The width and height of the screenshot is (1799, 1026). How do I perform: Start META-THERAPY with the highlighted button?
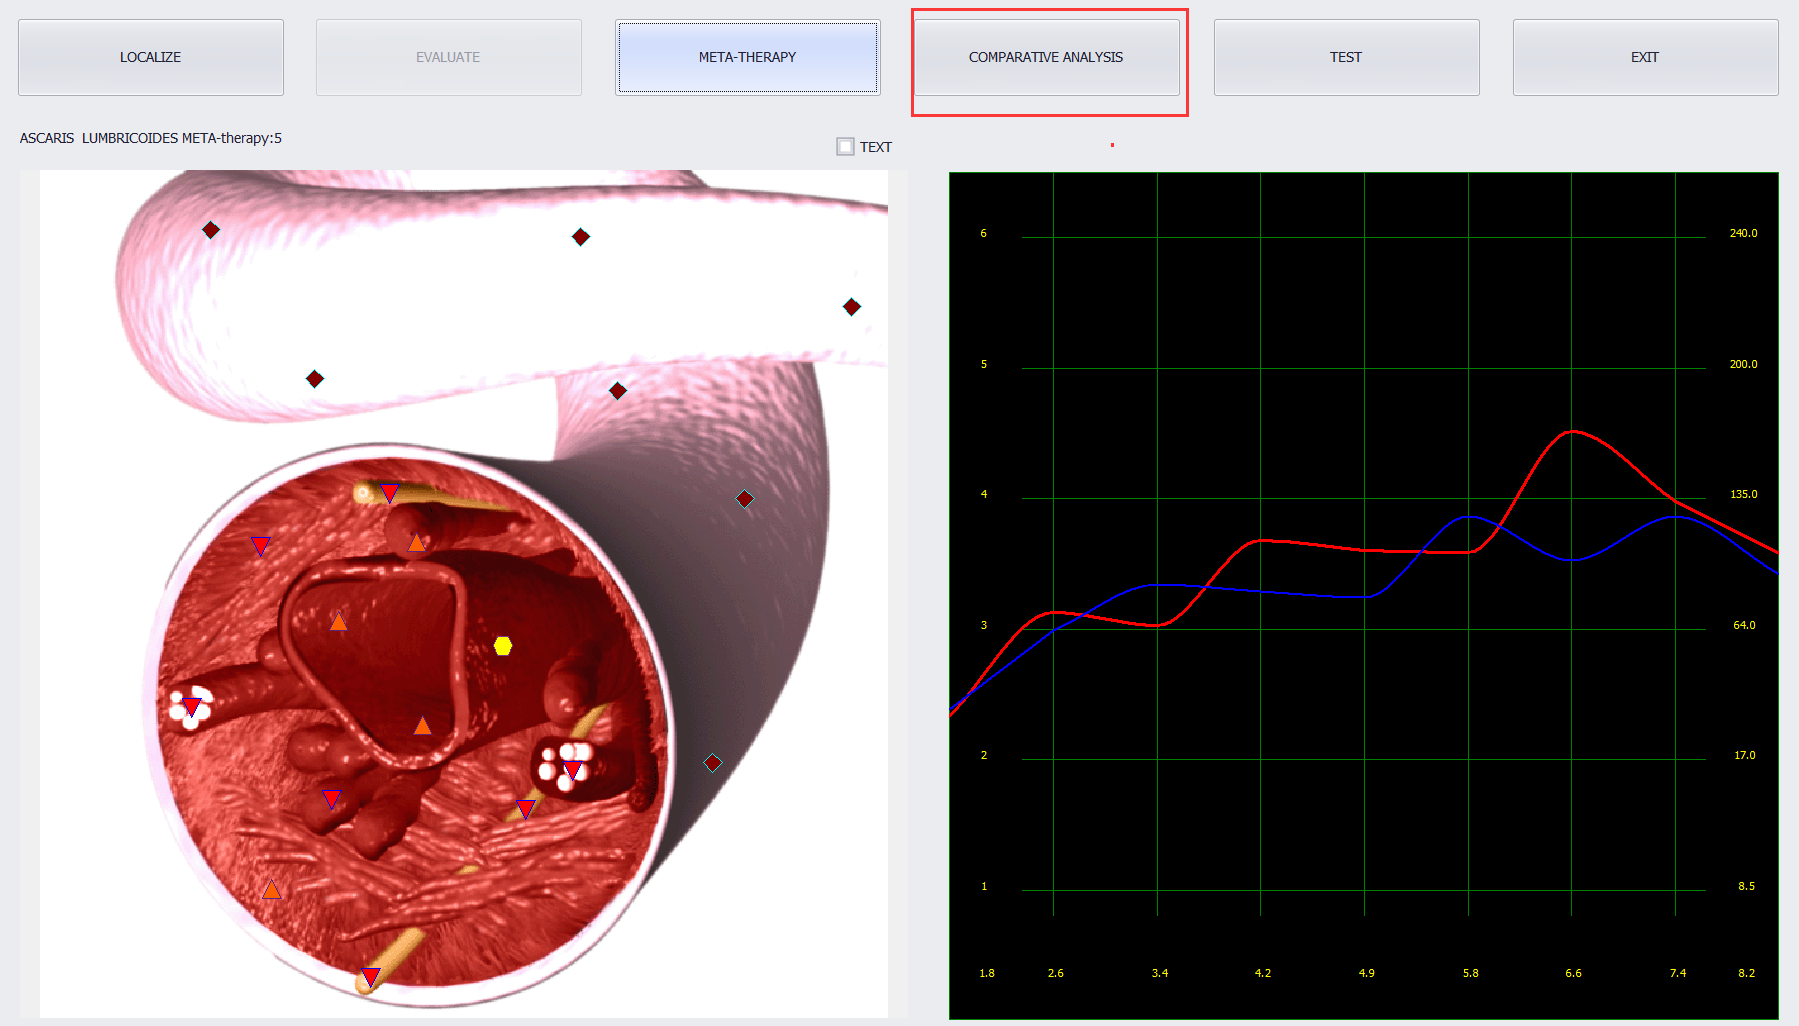[748, 57]
